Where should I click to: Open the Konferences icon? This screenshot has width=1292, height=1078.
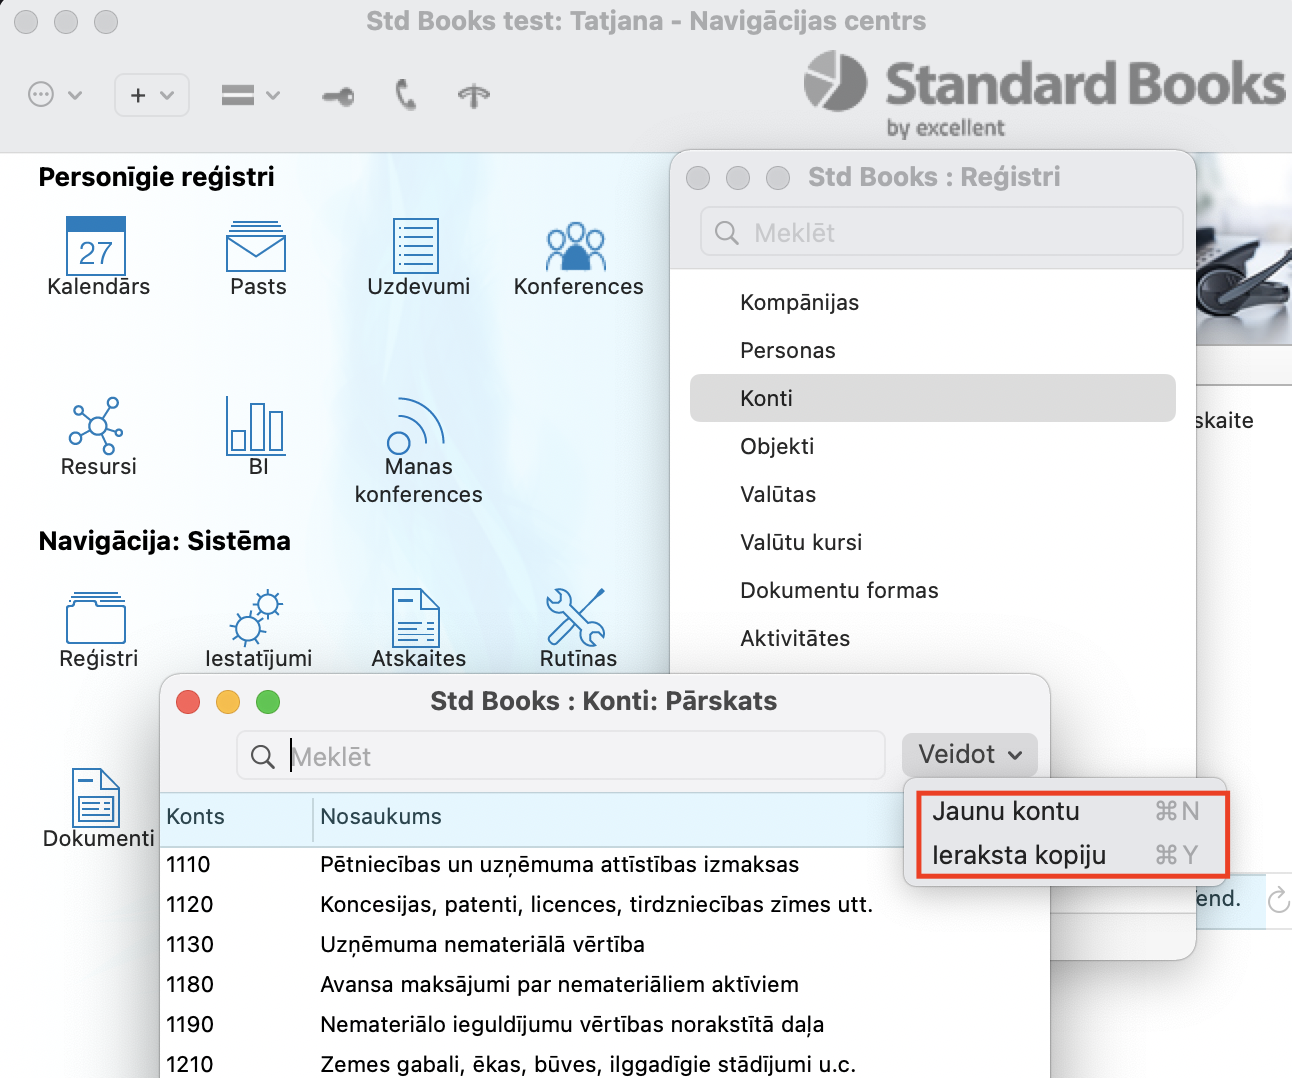click(576, 247)
